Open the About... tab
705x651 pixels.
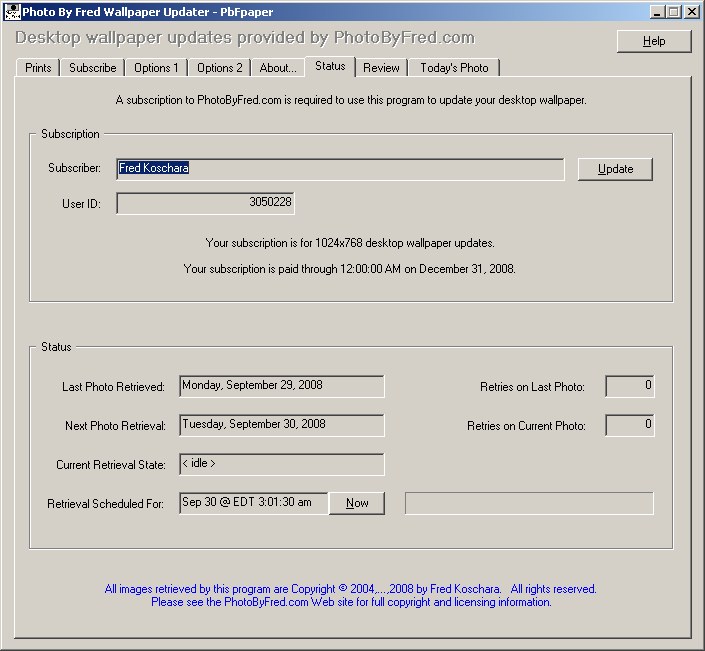pyautogui.click(x=278, y=68)
